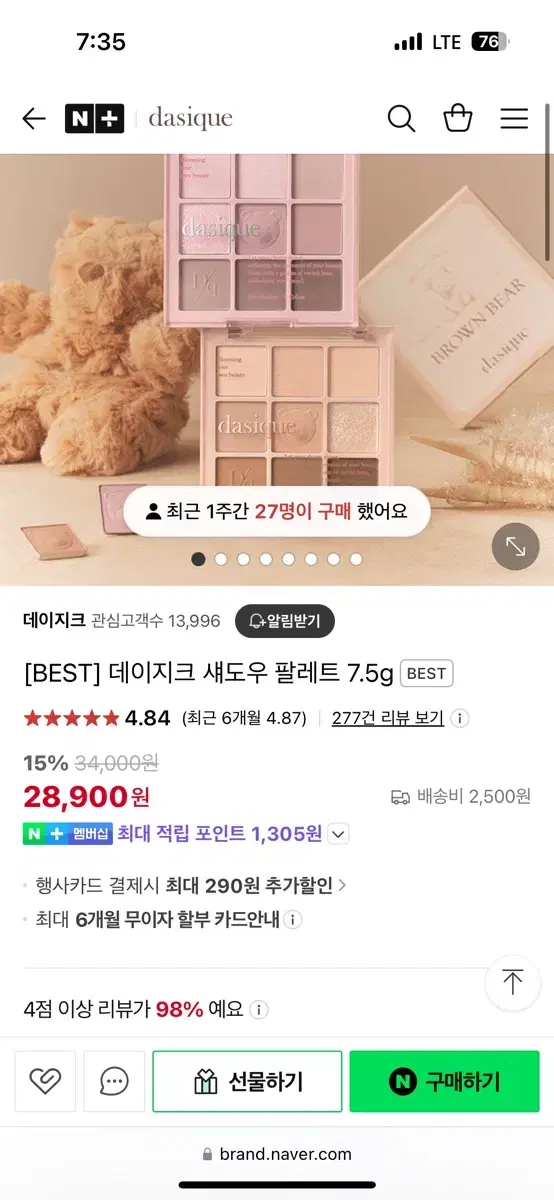Screen dimensions: 554x1200
Task: Tap the green 구매하기 button
Action: (x=444, y=1081)
